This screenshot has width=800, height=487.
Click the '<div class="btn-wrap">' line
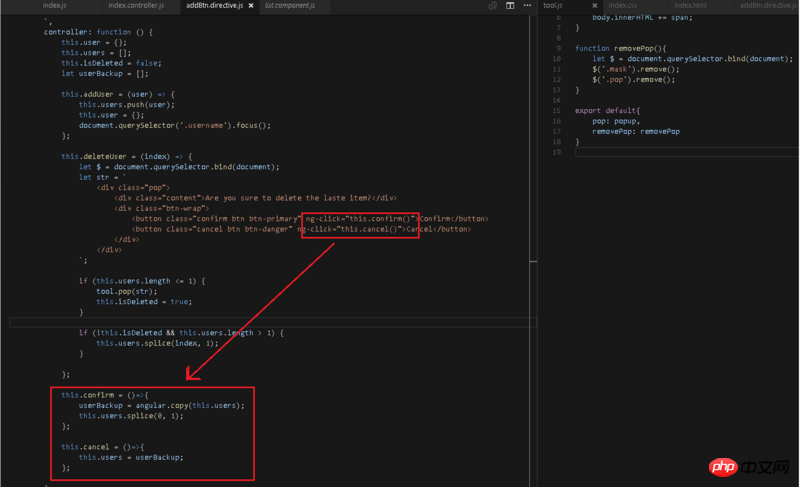(162, 209)
